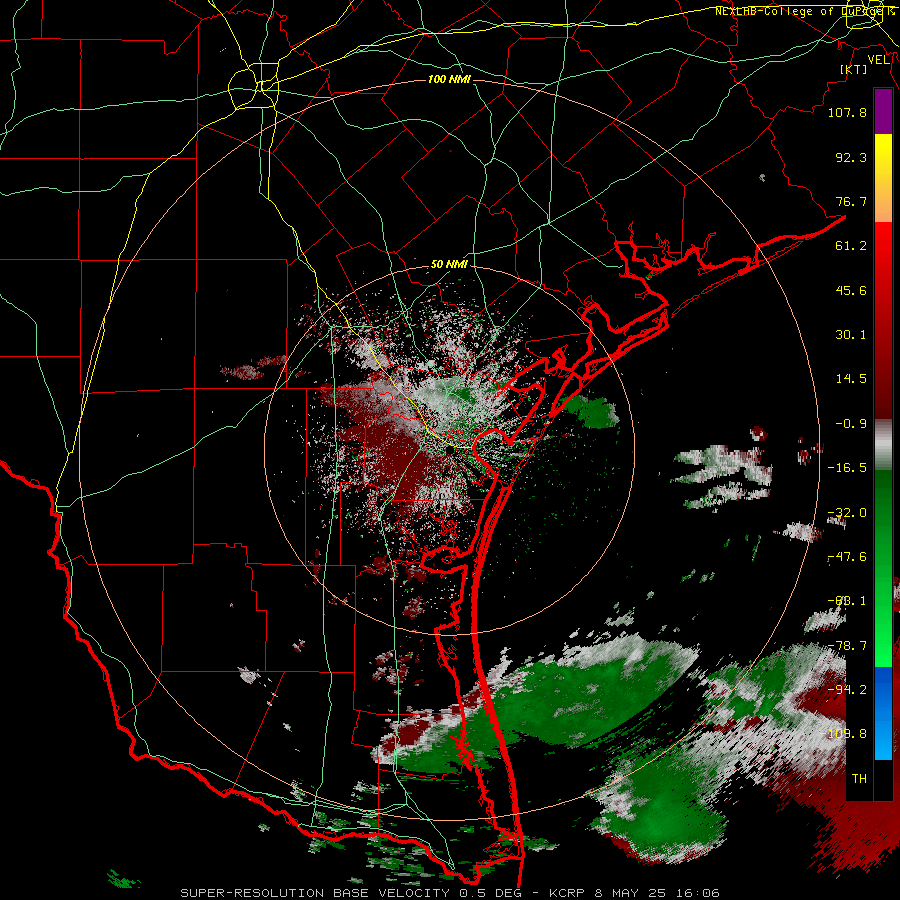Viewport: 900px width, 900px height.
Task: Select the 107.8 velocity scale value
Action: click(x=847, y=112)
